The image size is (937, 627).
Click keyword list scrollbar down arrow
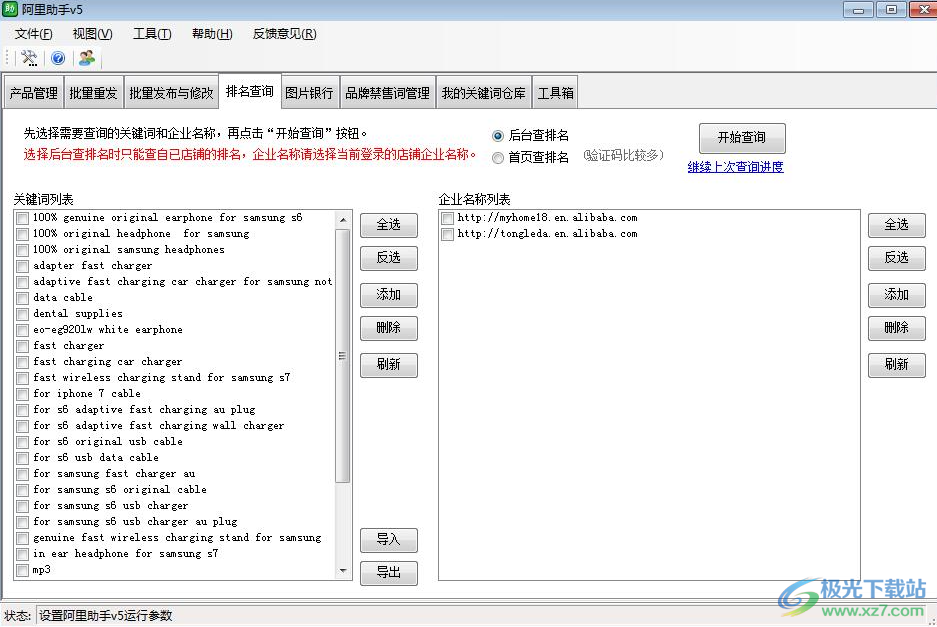point(343,570)
